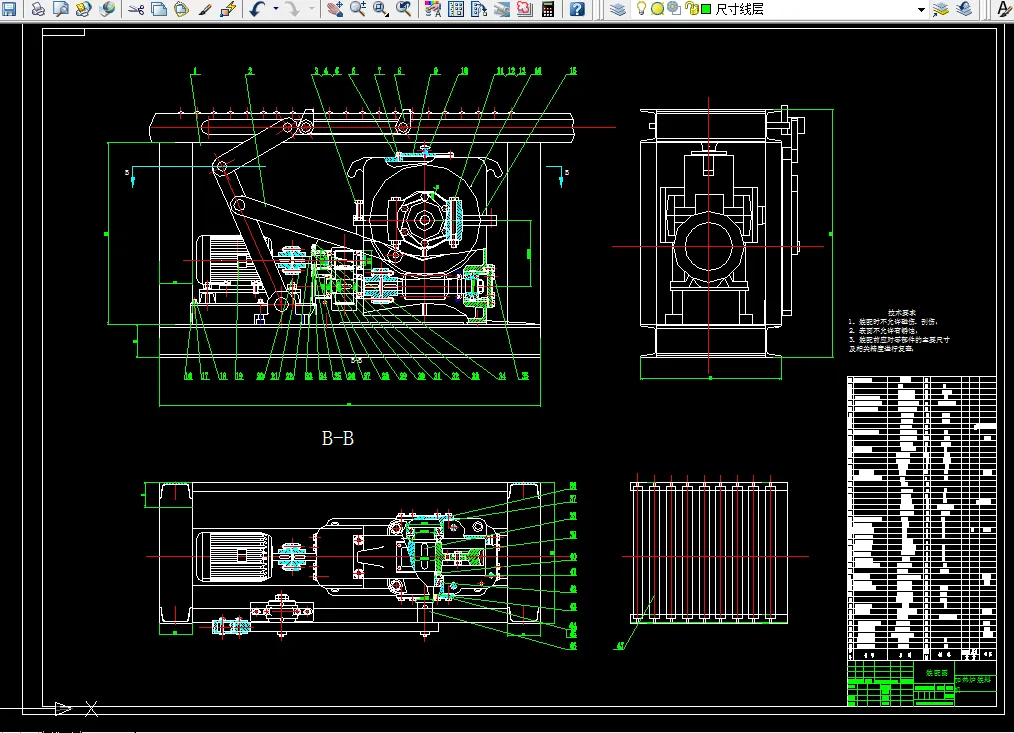1014x733 pixels.
Task: Click the 3D DWF globe icon
Action: coord(107,8)
